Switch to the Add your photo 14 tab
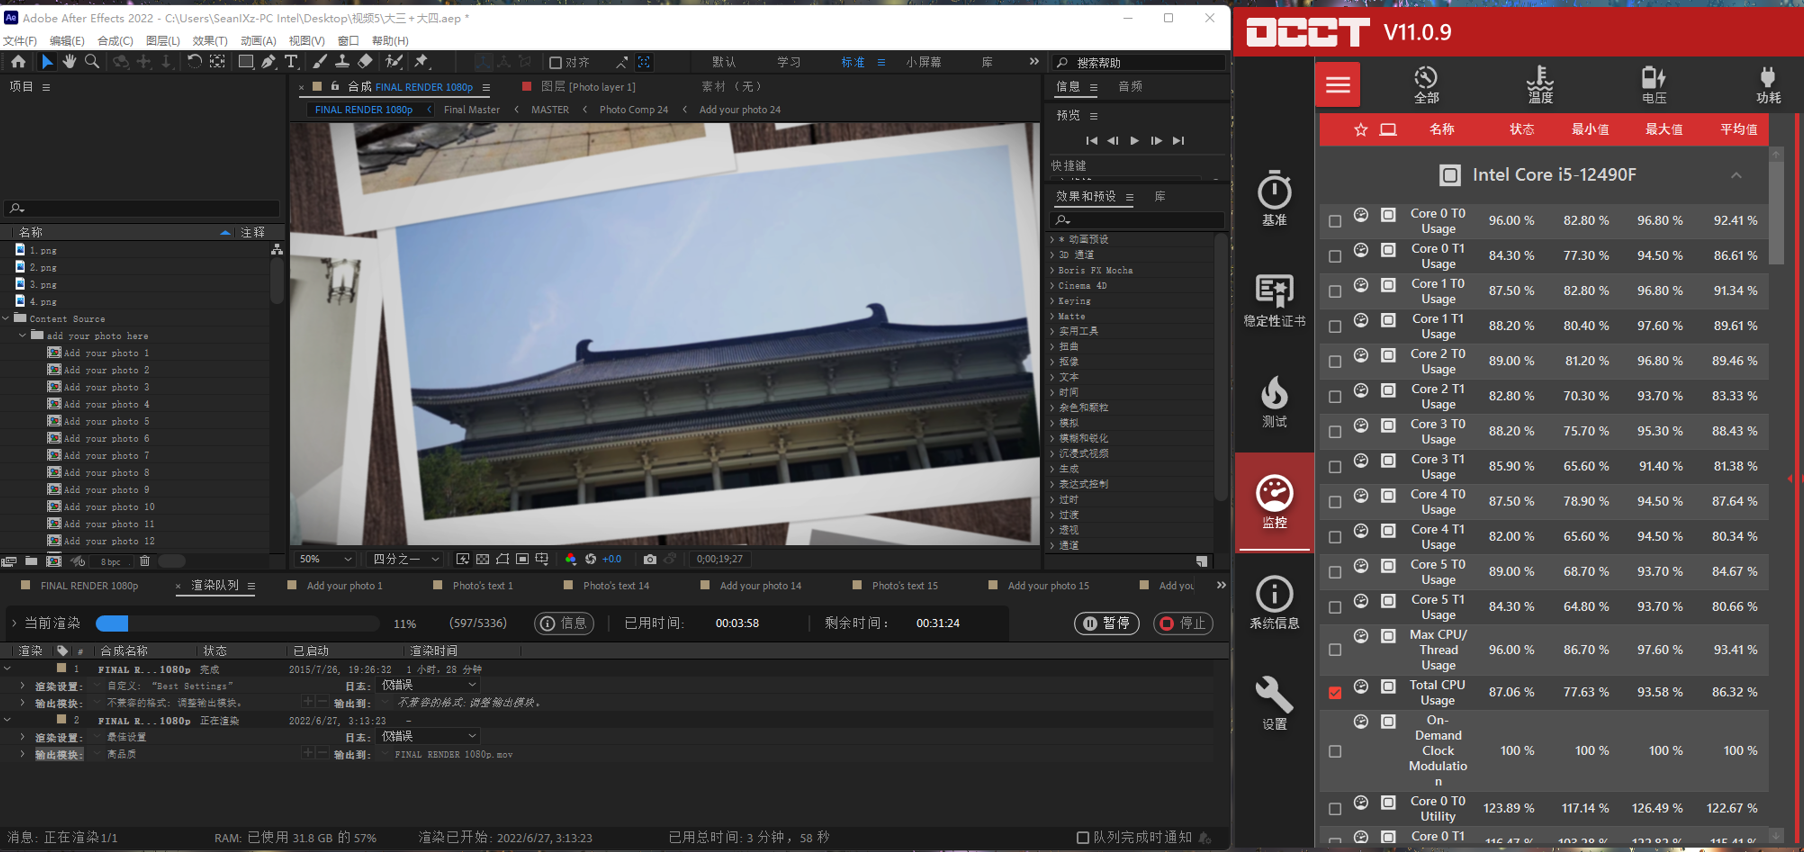This screenshot has width=1804, height=852. [759, 586]
